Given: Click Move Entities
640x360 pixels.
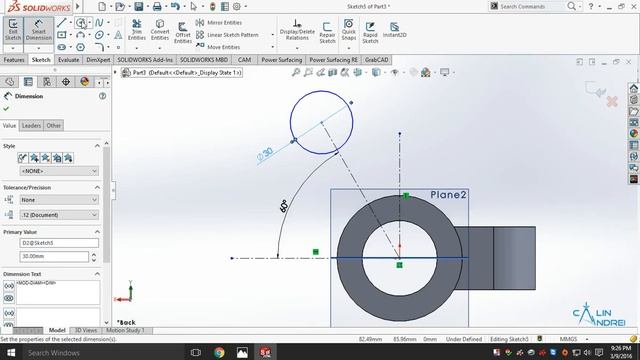Looking at the screenshot, I should [x=218, y=47].
